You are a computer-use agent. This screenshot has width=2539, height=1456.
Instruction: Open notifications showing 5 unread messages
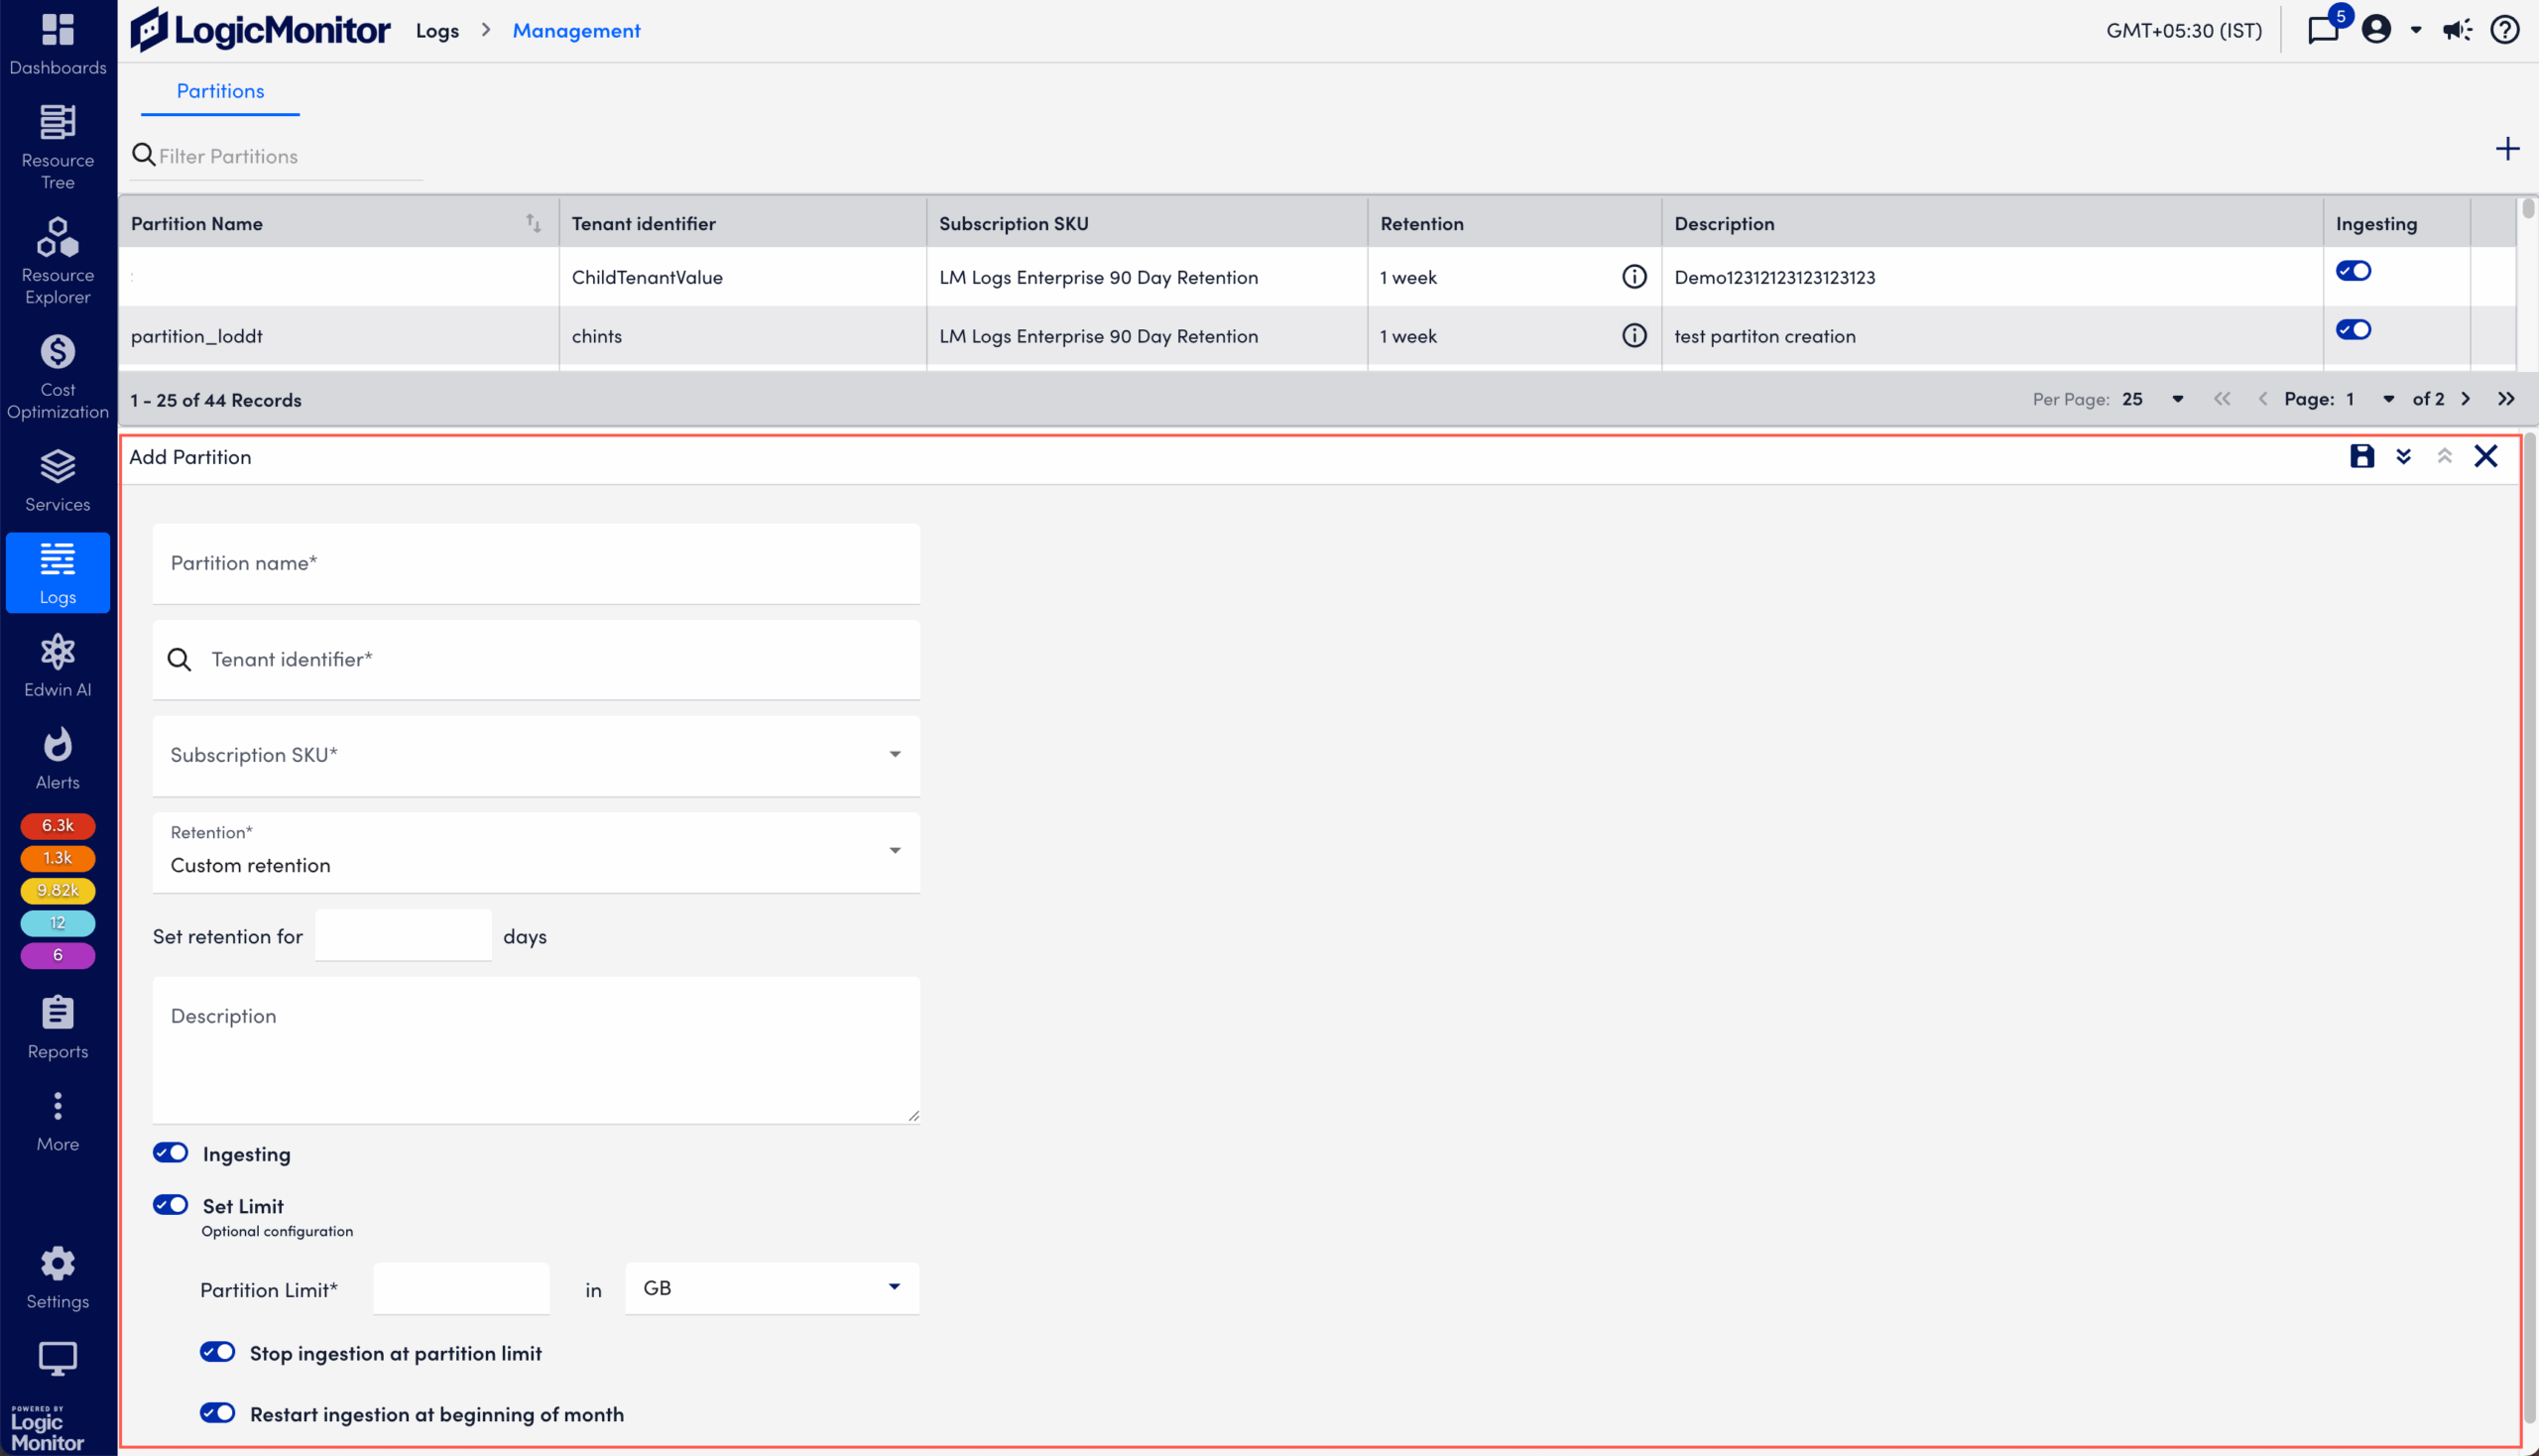(x=2322, y=30)
